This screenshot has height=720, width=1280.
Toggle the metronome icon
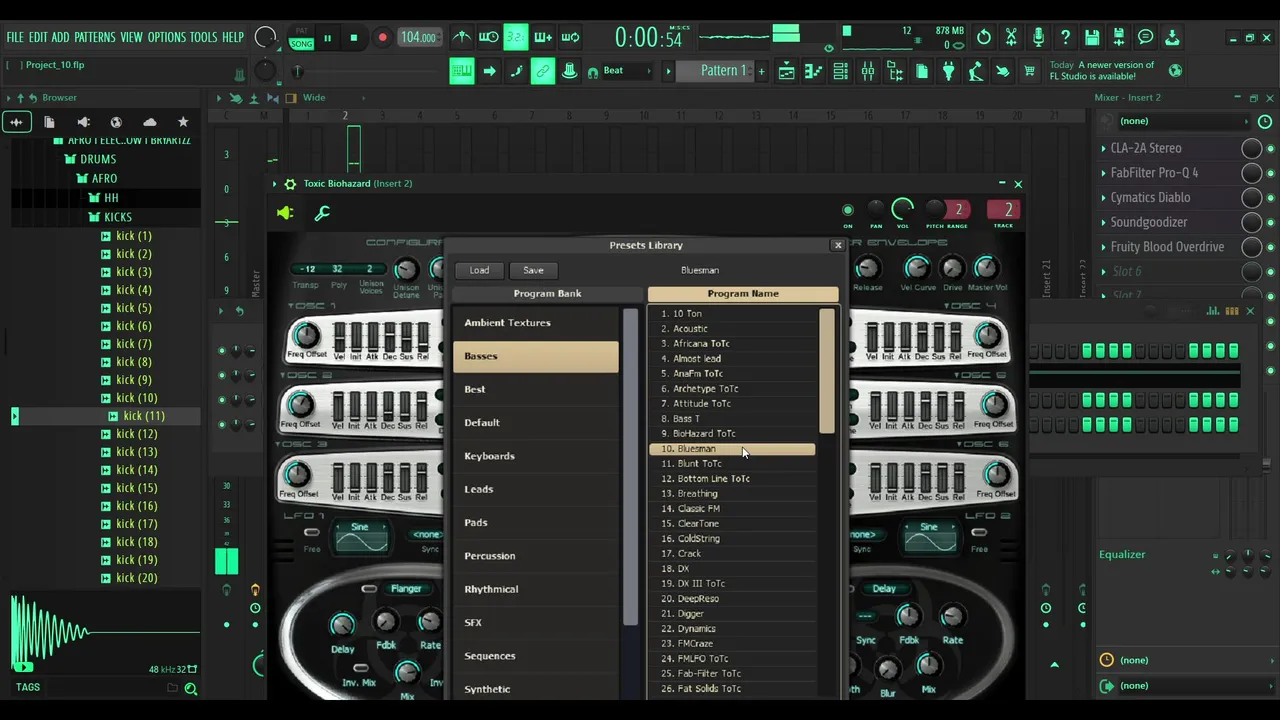click(462, 38)
